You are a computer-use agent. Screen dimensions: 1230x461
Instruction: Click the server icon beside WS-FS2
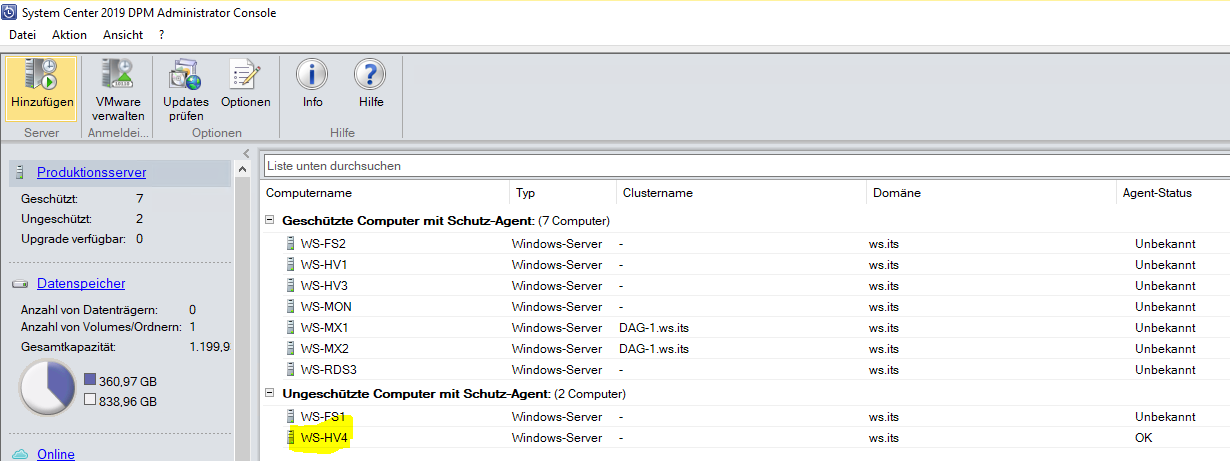click(x=291, y=243)
